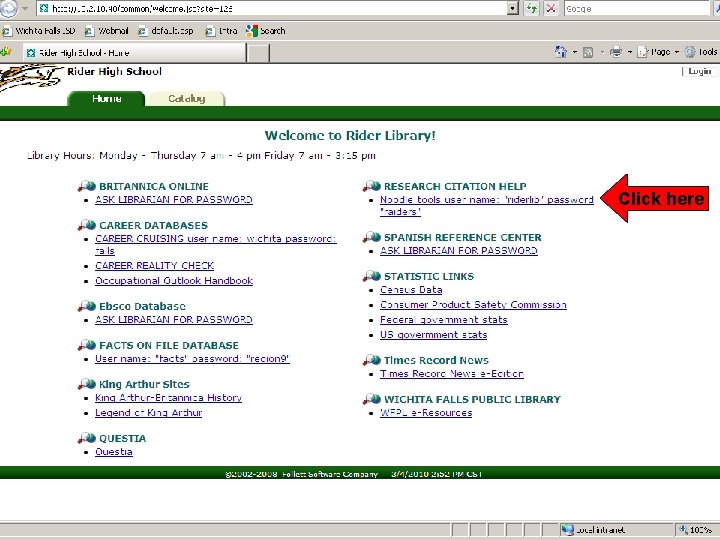Click the stop loading red X icon
Viewport: 720px width, 540px height.
(551, 8)
